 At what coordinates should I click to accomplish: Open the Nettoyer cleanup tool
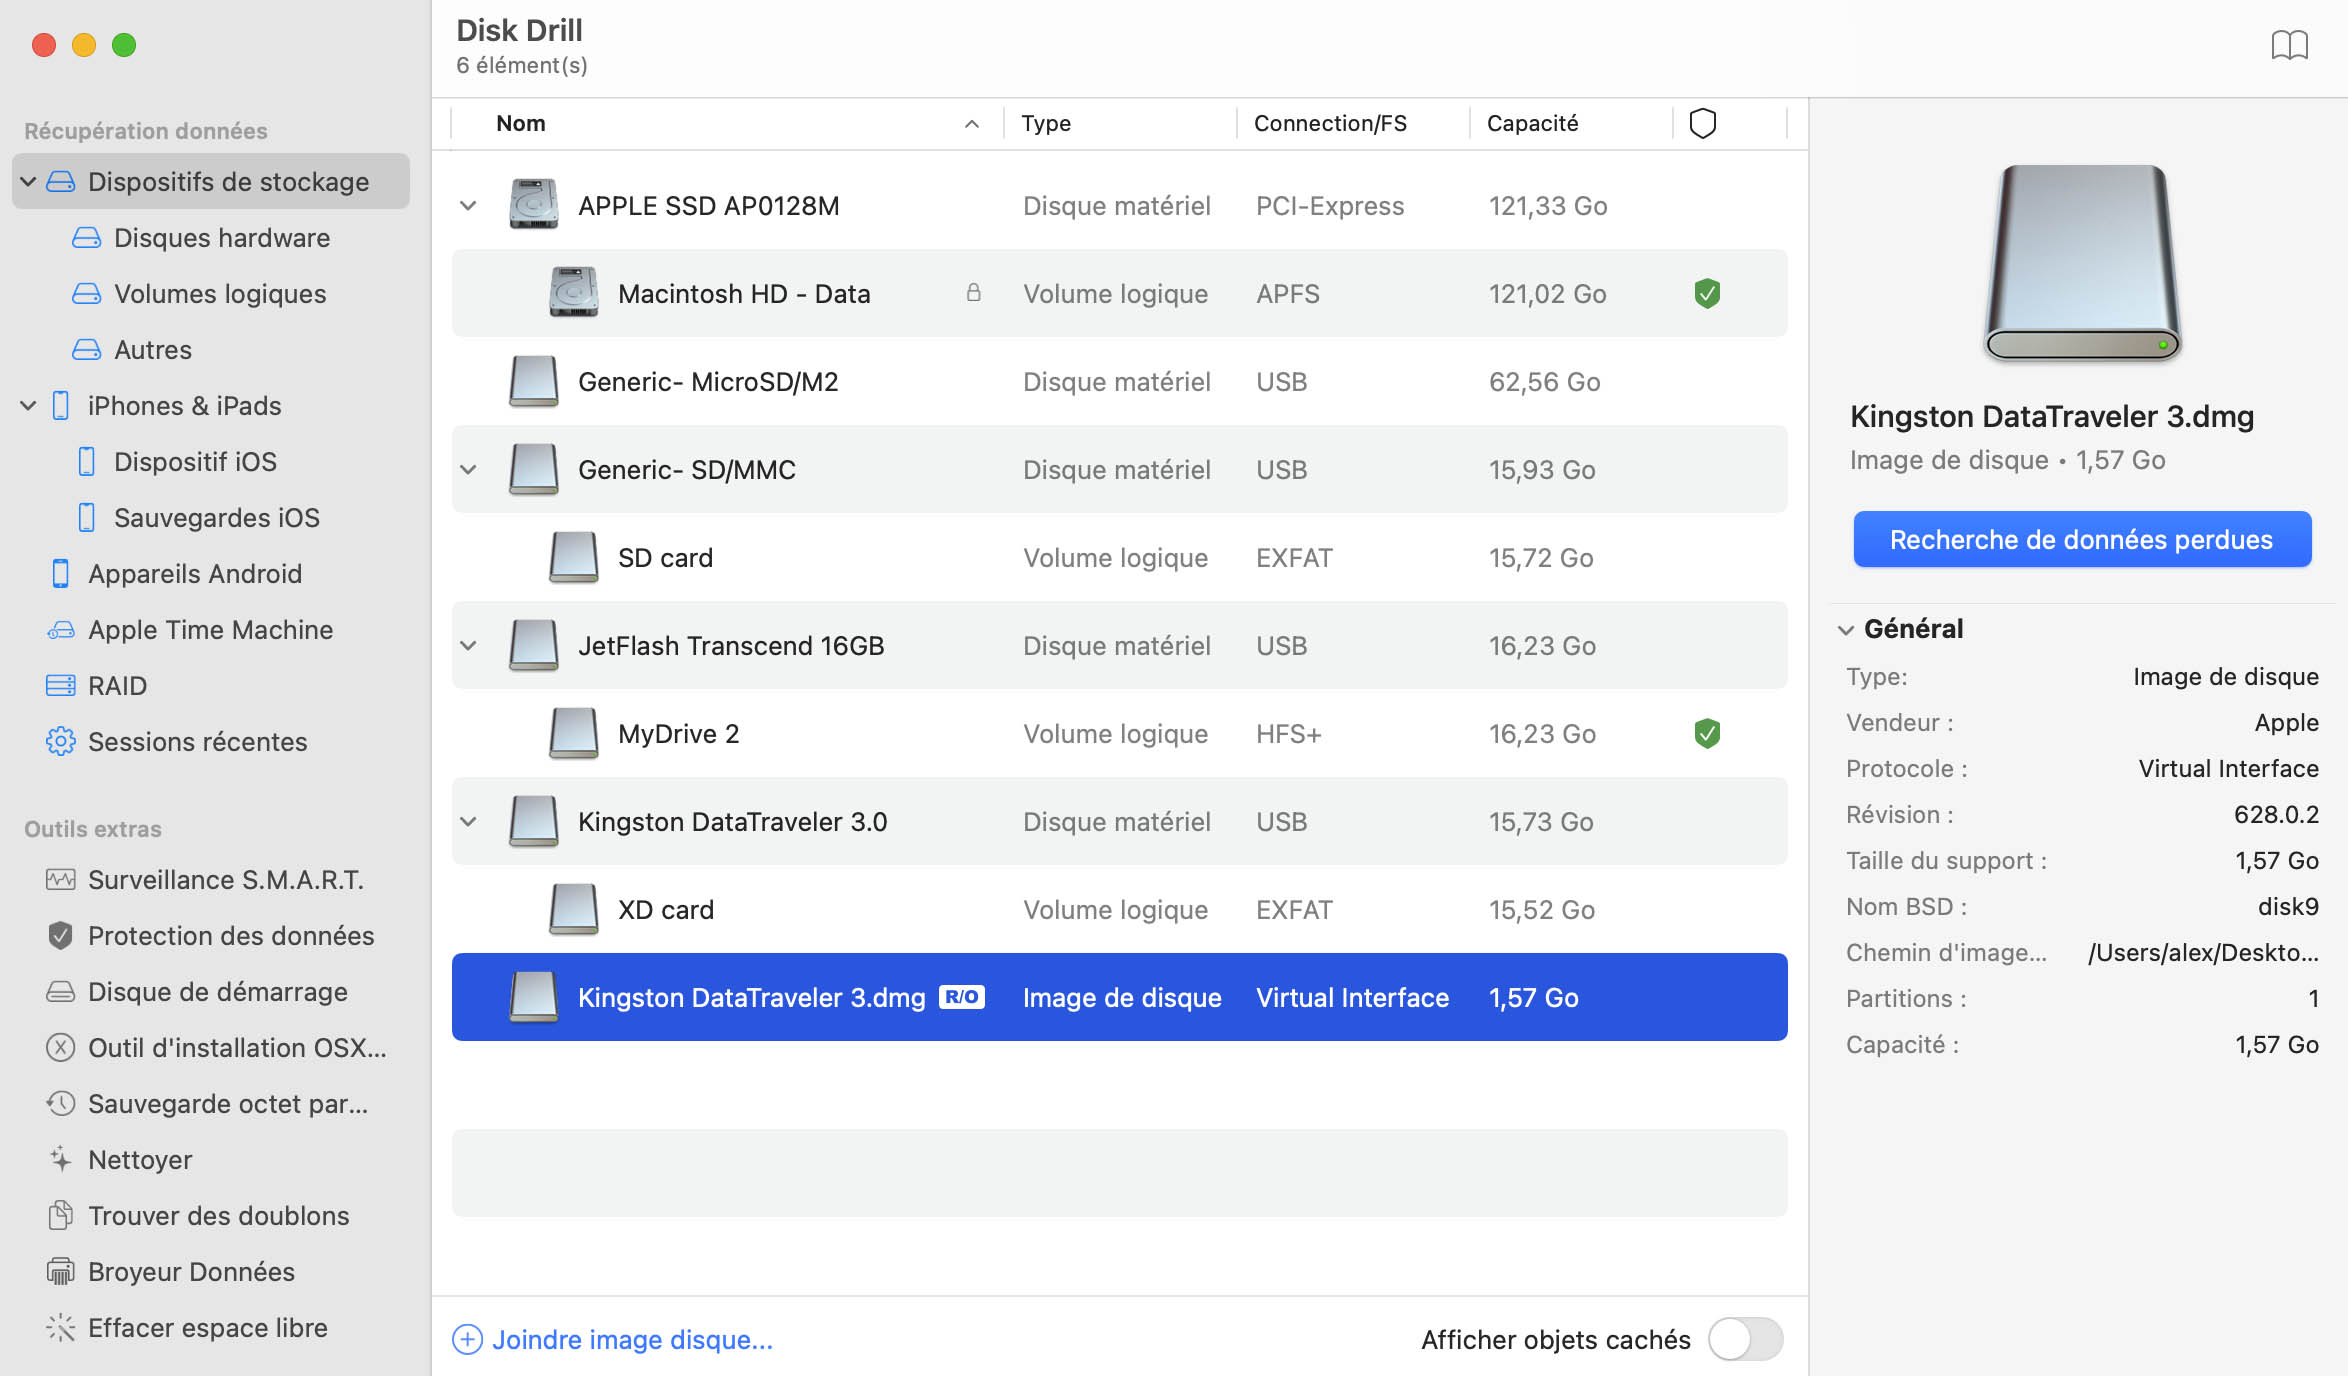pos(119,1159)
